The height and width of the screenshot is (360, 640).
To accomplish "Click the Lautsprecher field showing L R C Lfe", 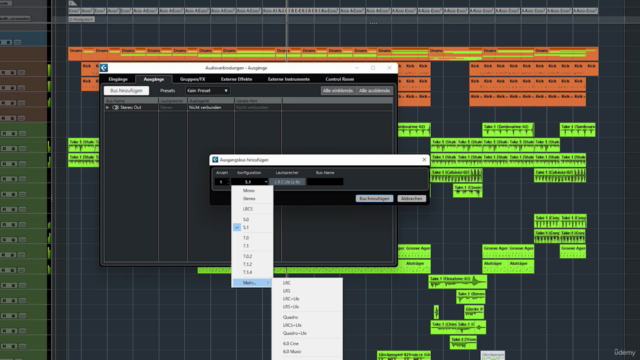I will tap(287, 182).
